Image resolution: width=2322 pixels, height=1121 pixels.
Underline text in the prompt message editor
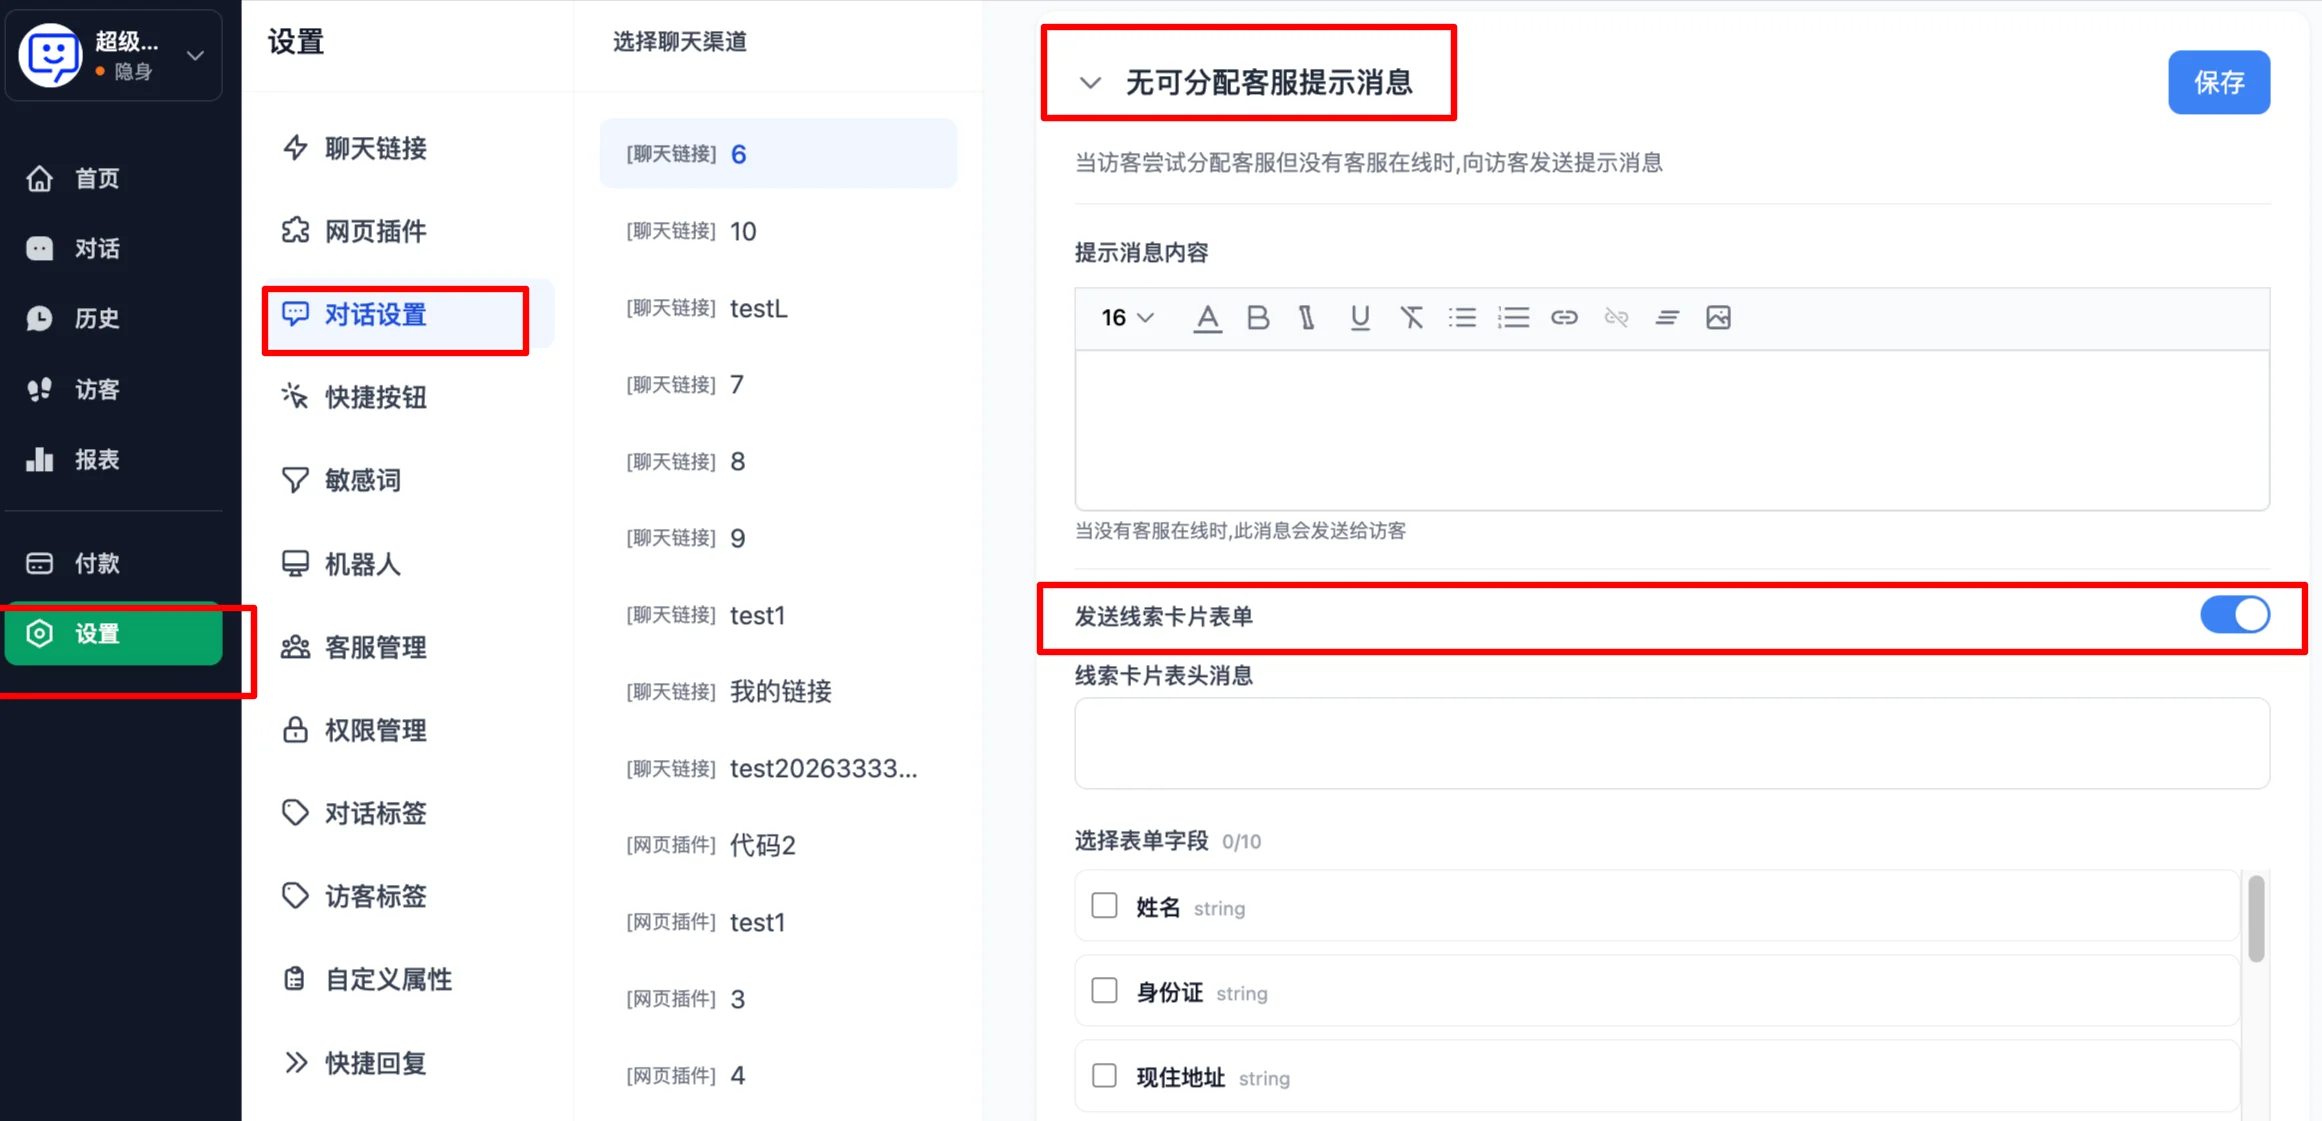1360,317
